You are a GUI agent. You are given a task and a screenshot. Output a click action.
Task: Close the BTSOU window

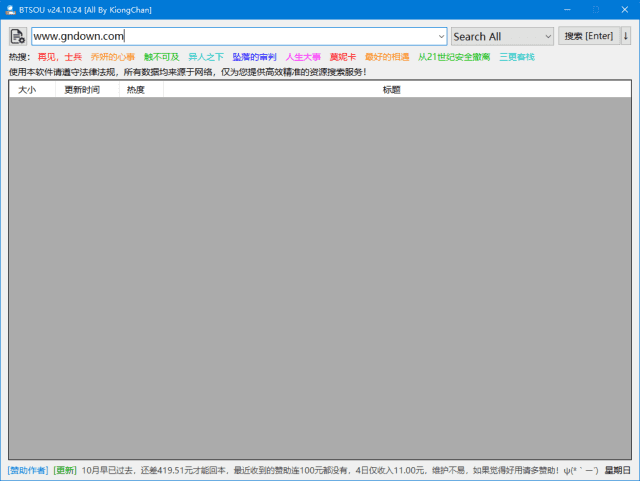[x=625, y=10]
